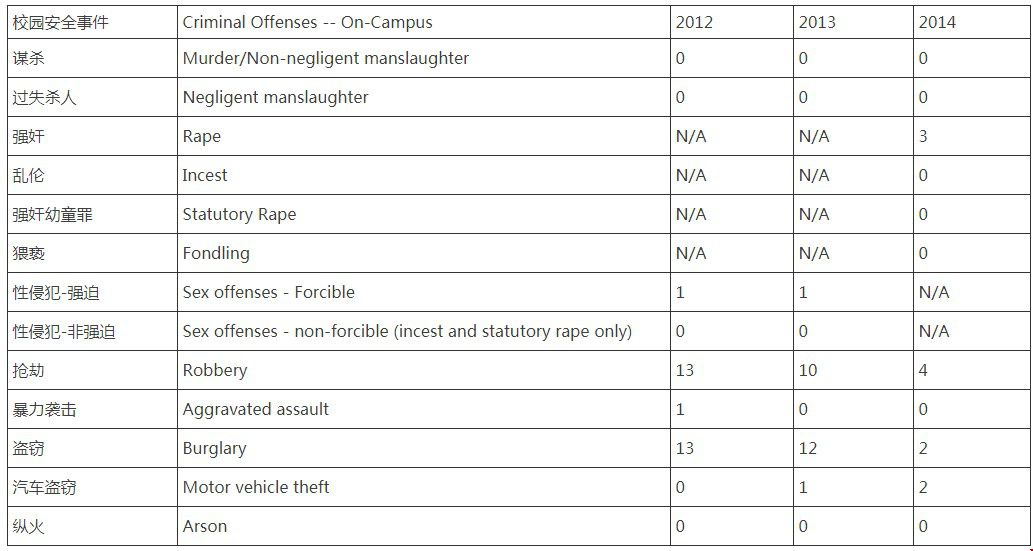1033x551 pixels.
Task: Click the 2014 column header
Action: [x=937, y=22]
